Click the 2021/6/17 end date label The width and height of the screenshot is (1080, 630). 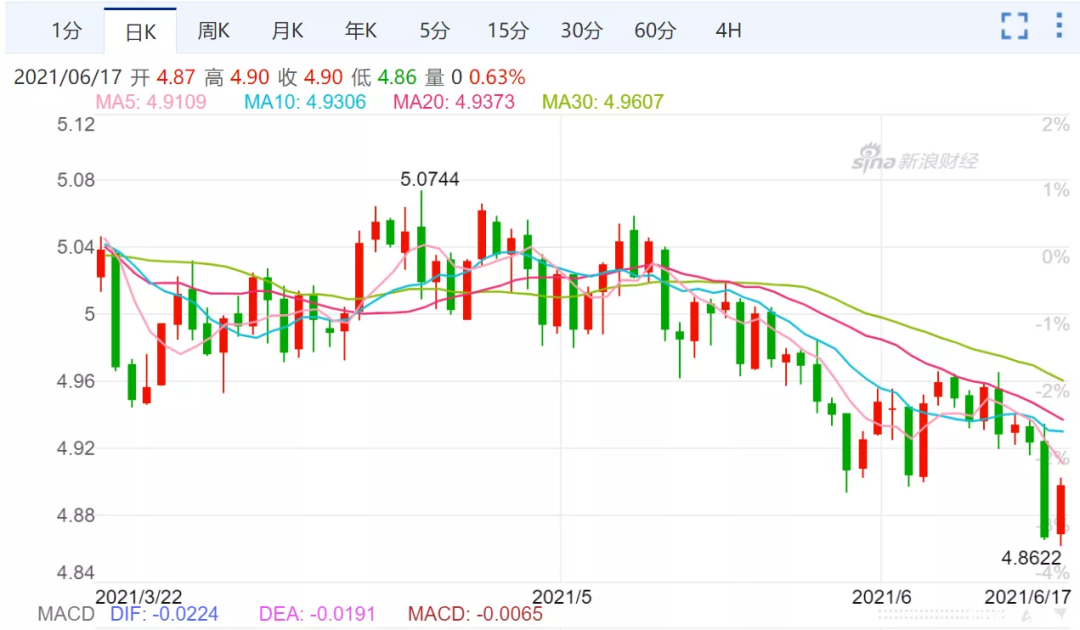[x=1028, y=597]
